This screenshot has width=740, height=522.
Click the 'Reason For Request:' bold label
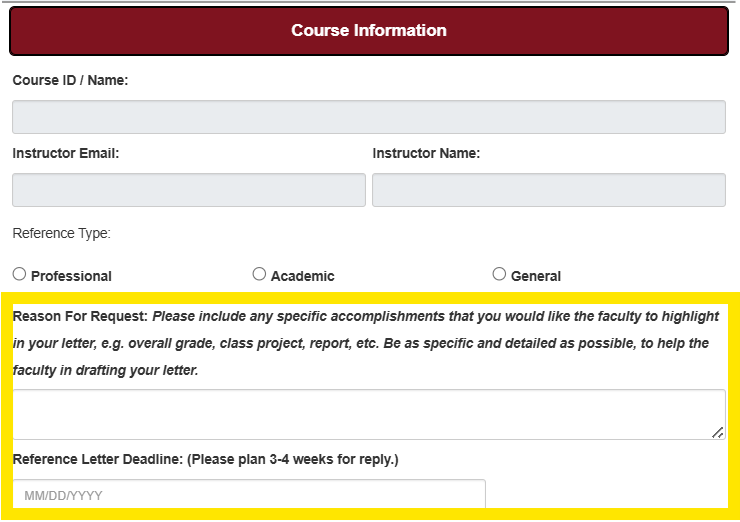[80, 316]
